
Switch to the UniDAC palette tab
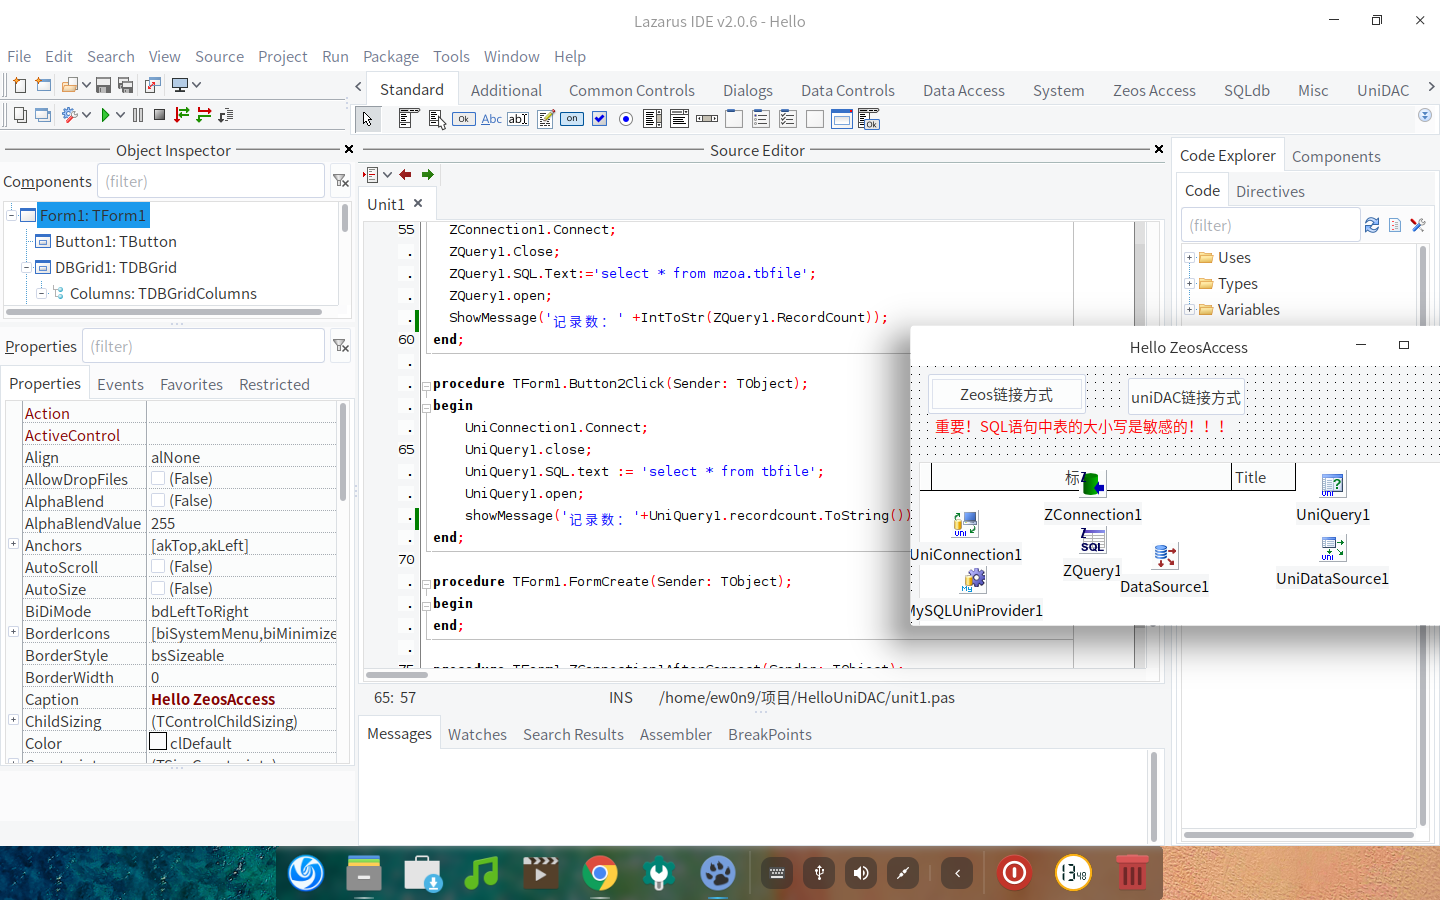coord(1382,90)
